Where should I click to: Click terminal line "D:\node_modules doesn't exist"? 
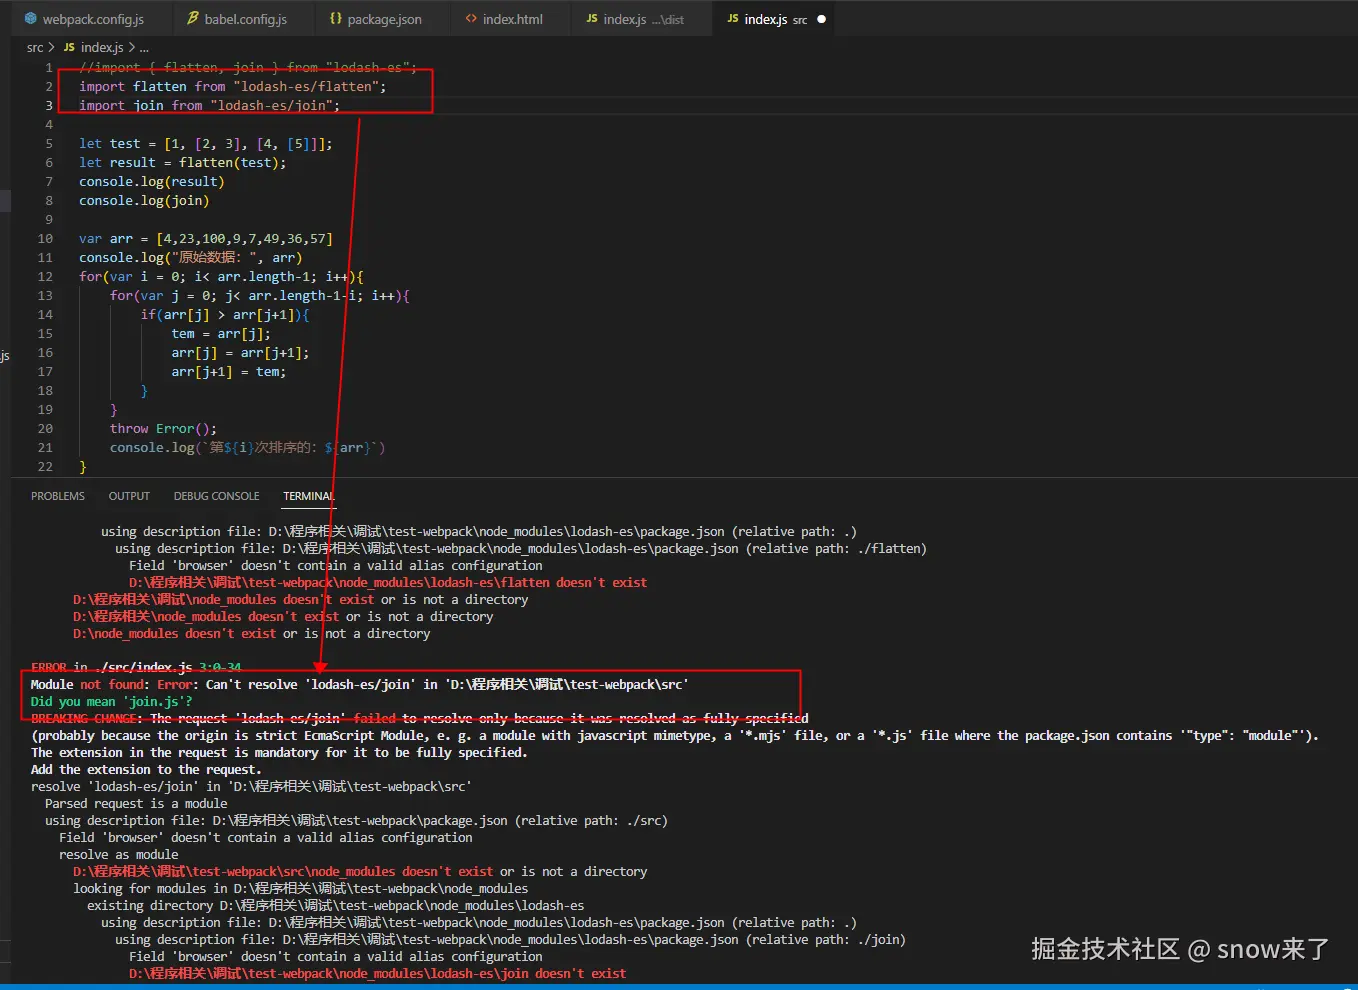(x=251, y=634)
